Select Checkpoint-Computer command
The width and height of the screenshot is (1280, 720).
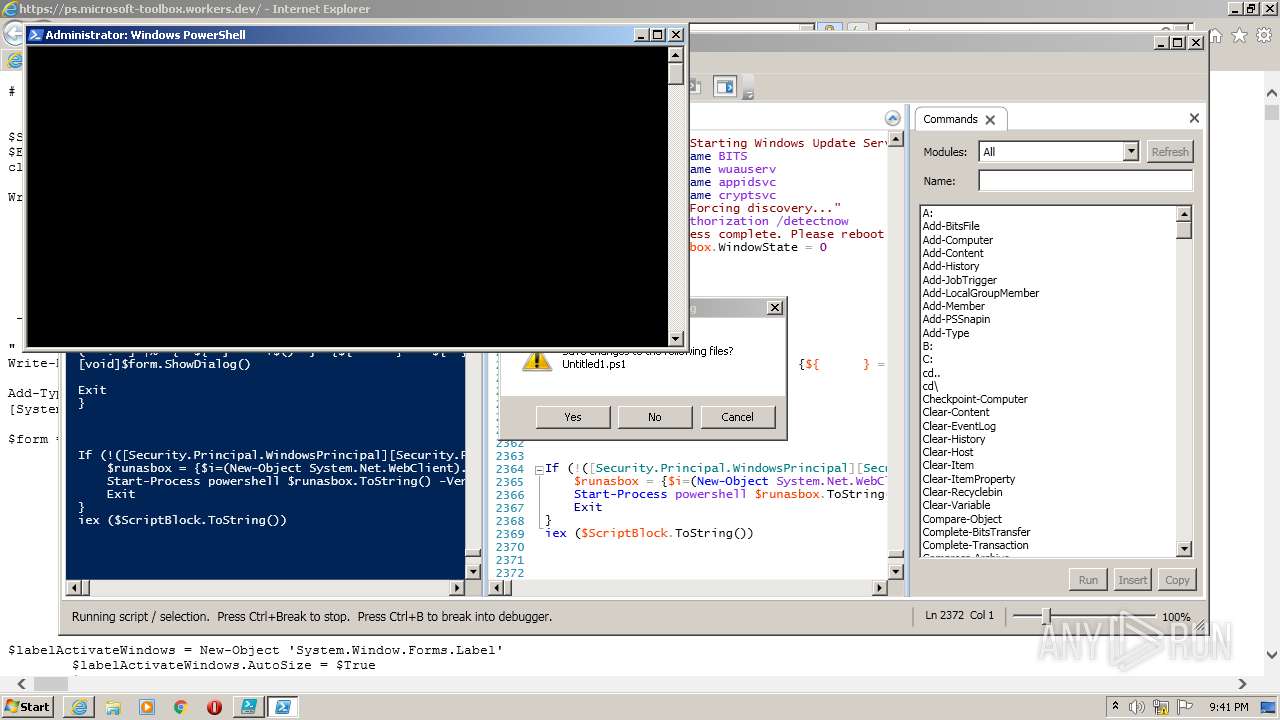pyautogui.click(x=974, y=399)
